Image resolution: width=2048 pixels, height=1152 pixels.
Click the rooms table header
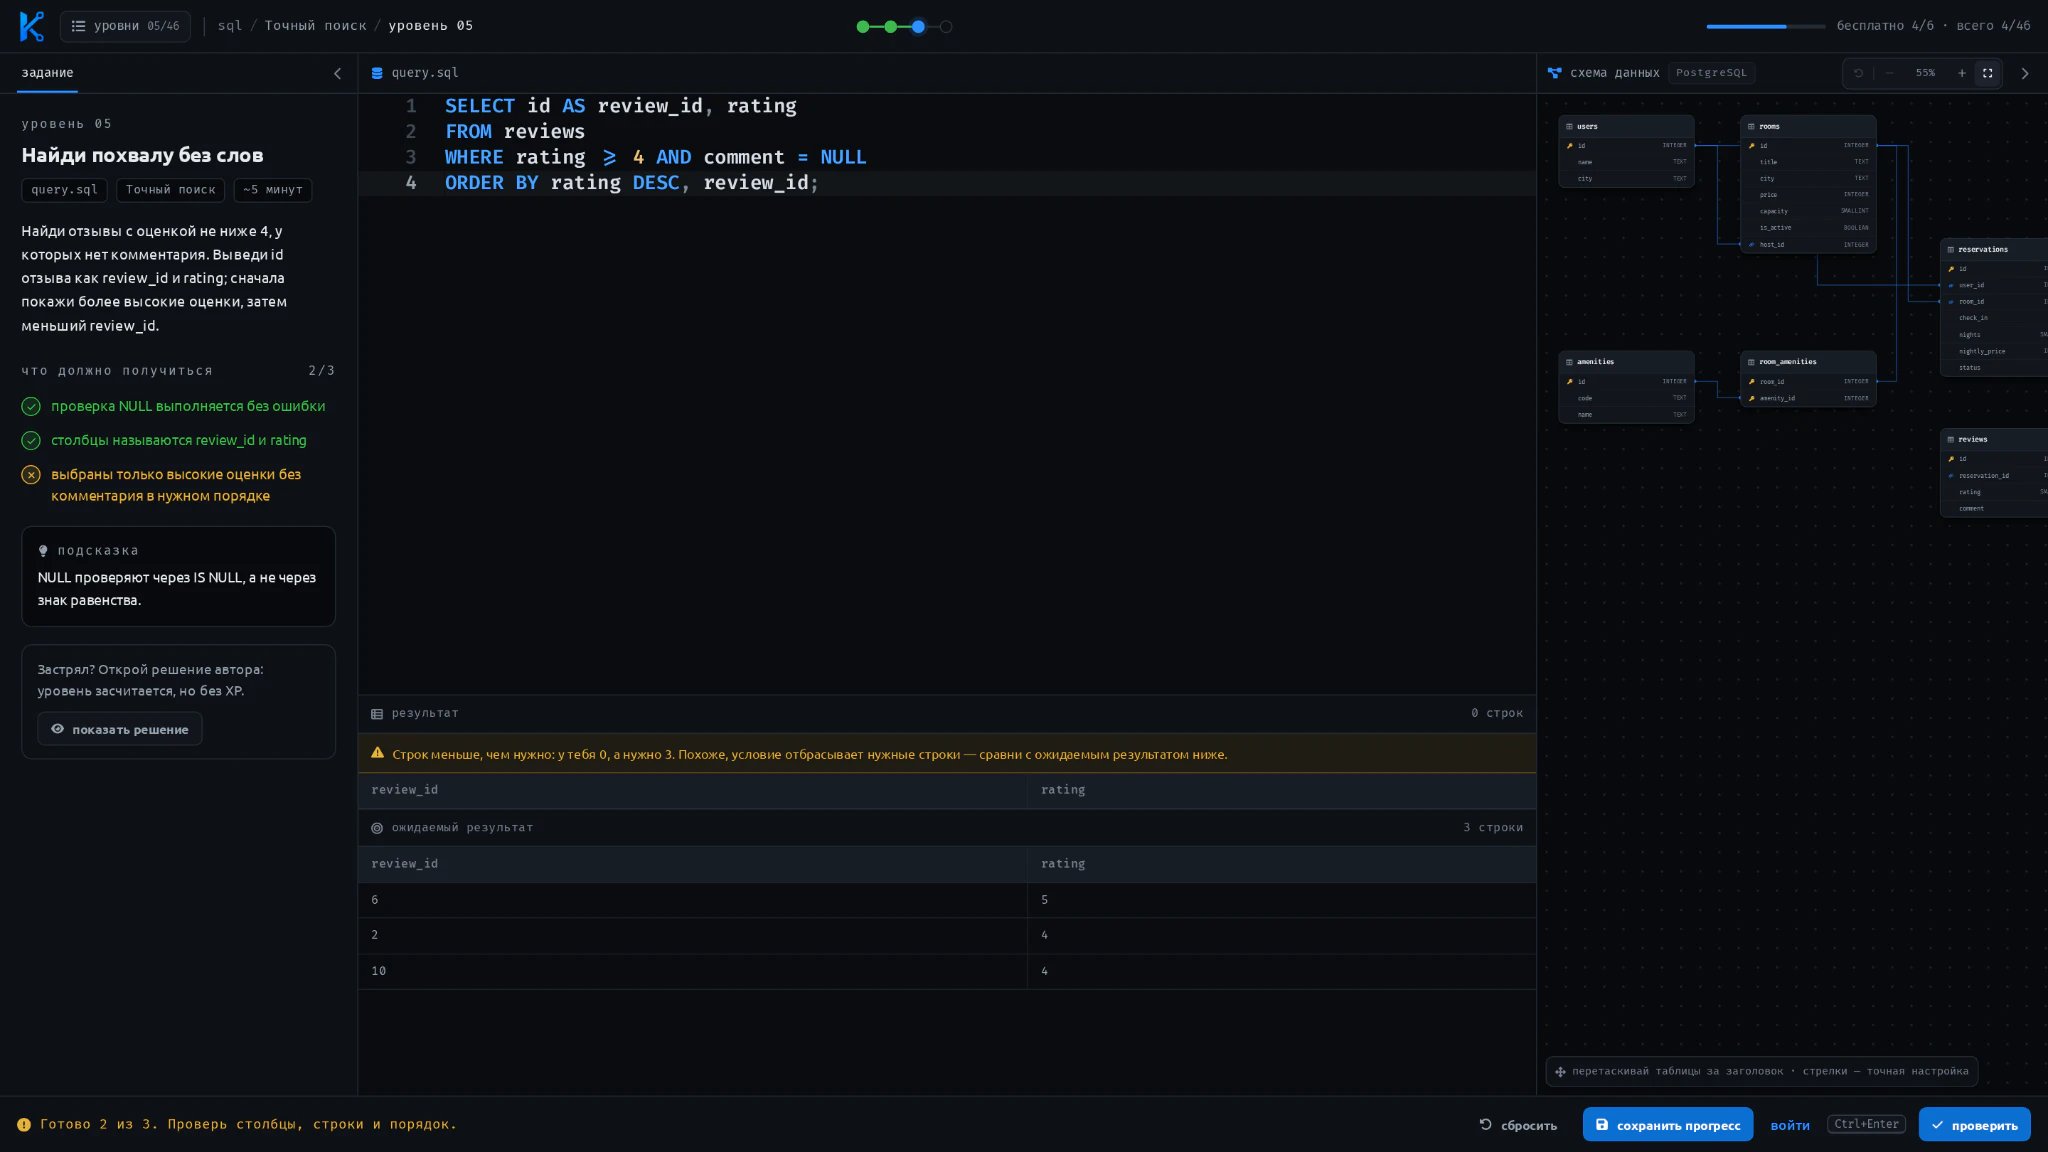pos(1808,126)
